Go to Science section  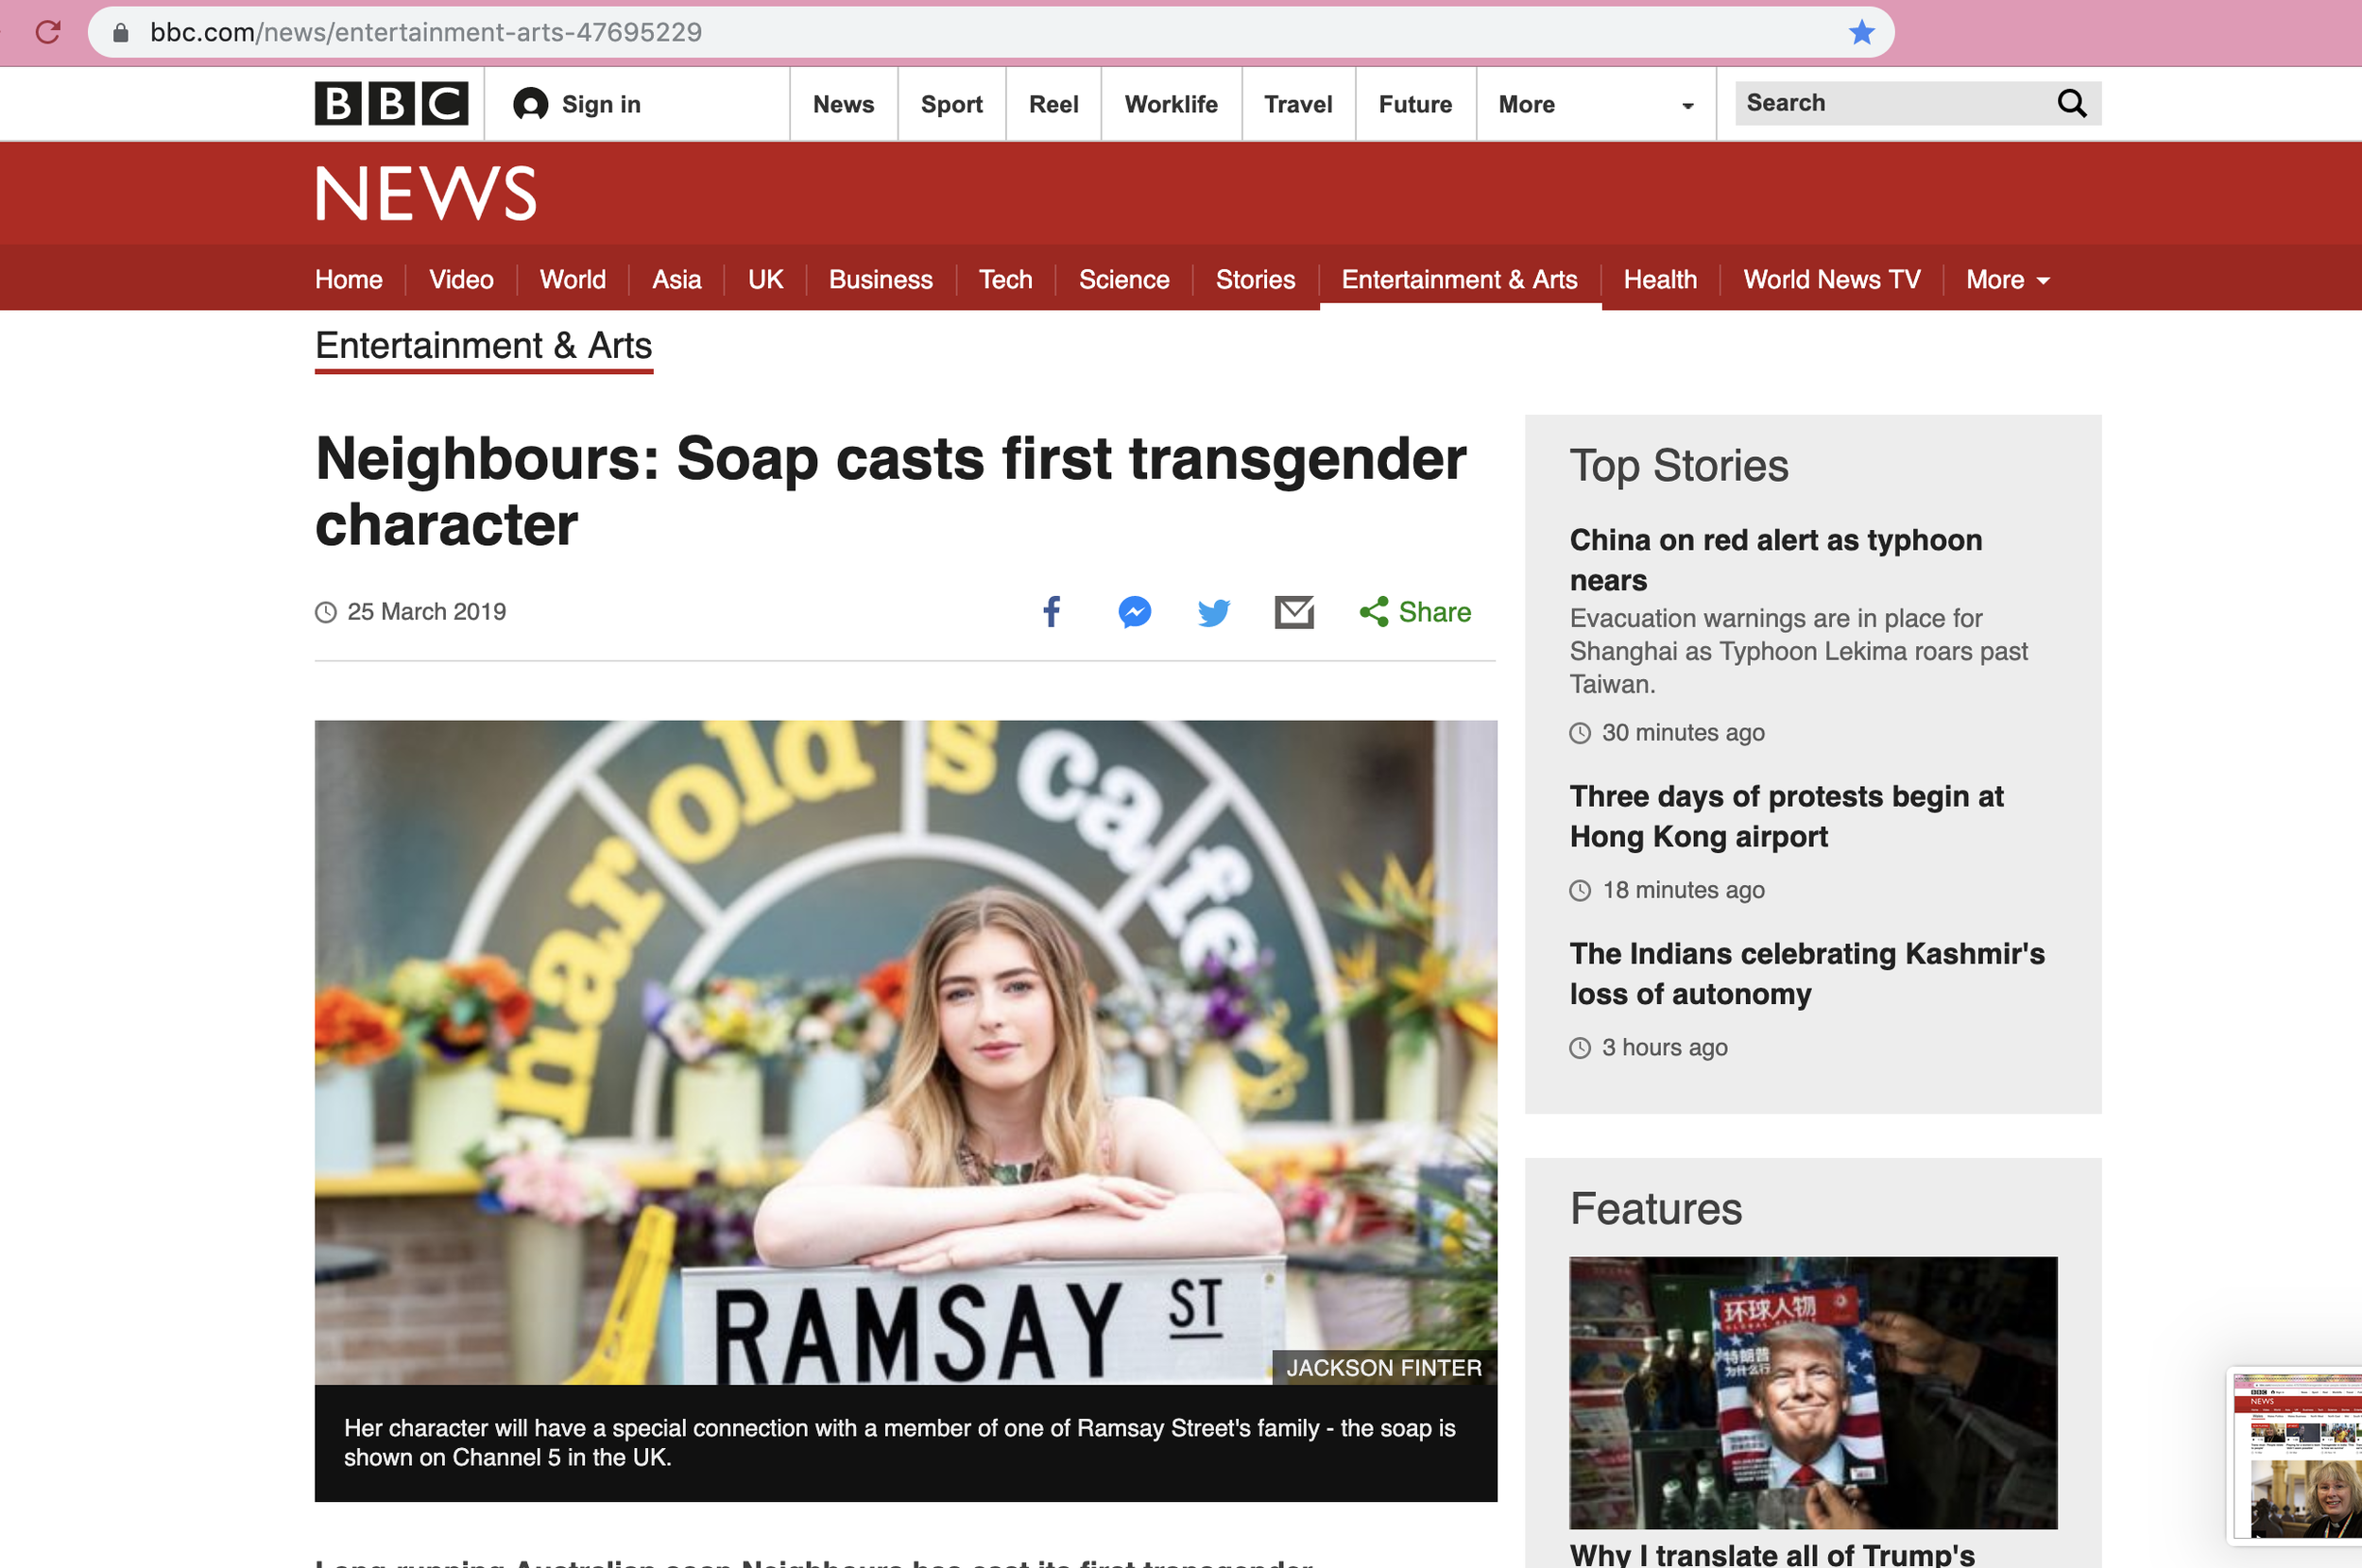[x=1123, y=280]
